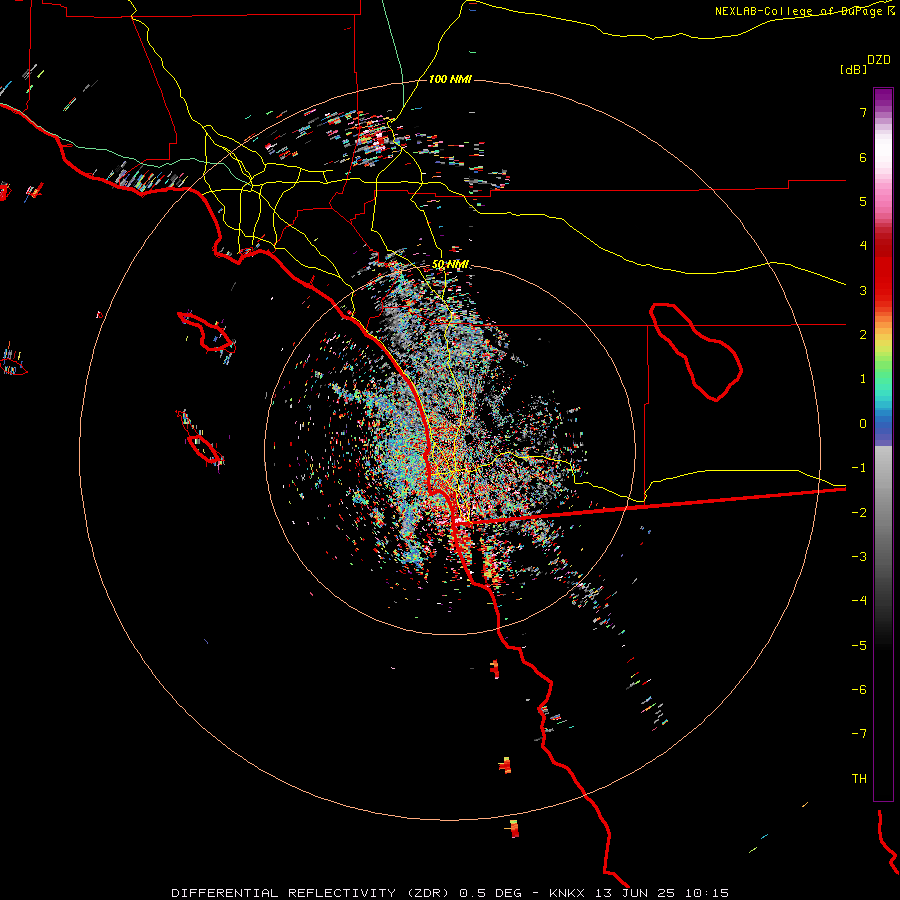The image size is (900, 900).
Task: Click the 13 JUN 25 10:15 timestamp
Action: point(661,893)
